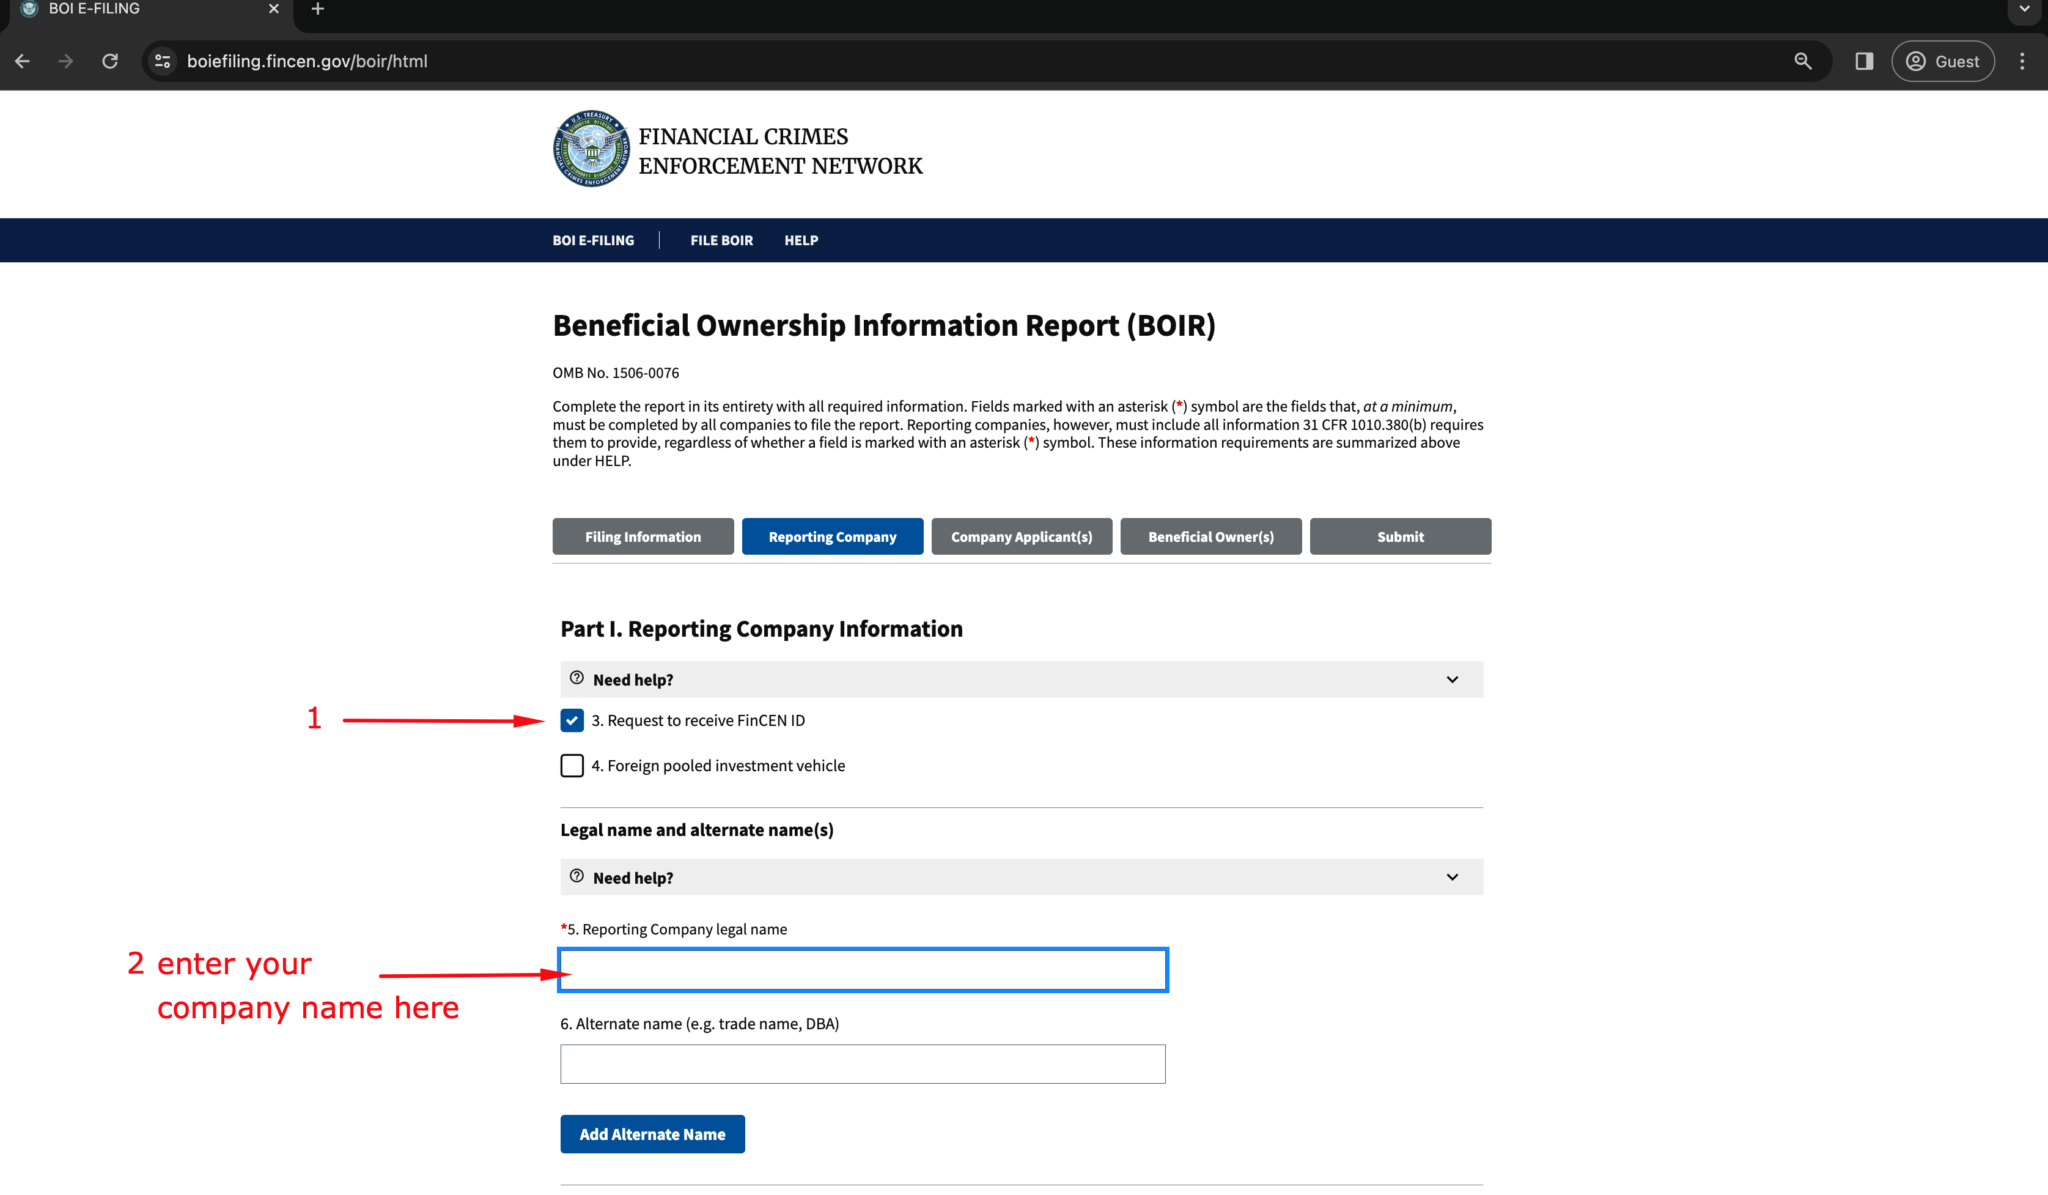
Task: Go to the Submit step
Action: point(1399,536)
